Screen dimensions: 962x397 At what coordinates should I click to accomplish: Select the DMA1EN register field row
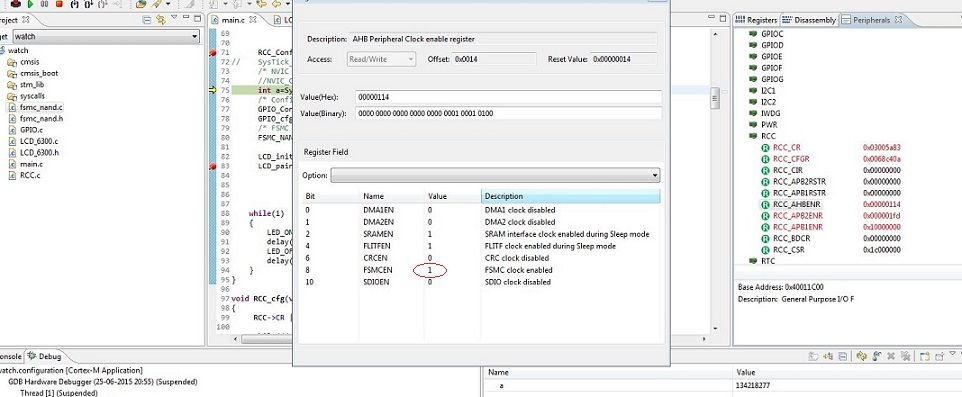(481, 210)
